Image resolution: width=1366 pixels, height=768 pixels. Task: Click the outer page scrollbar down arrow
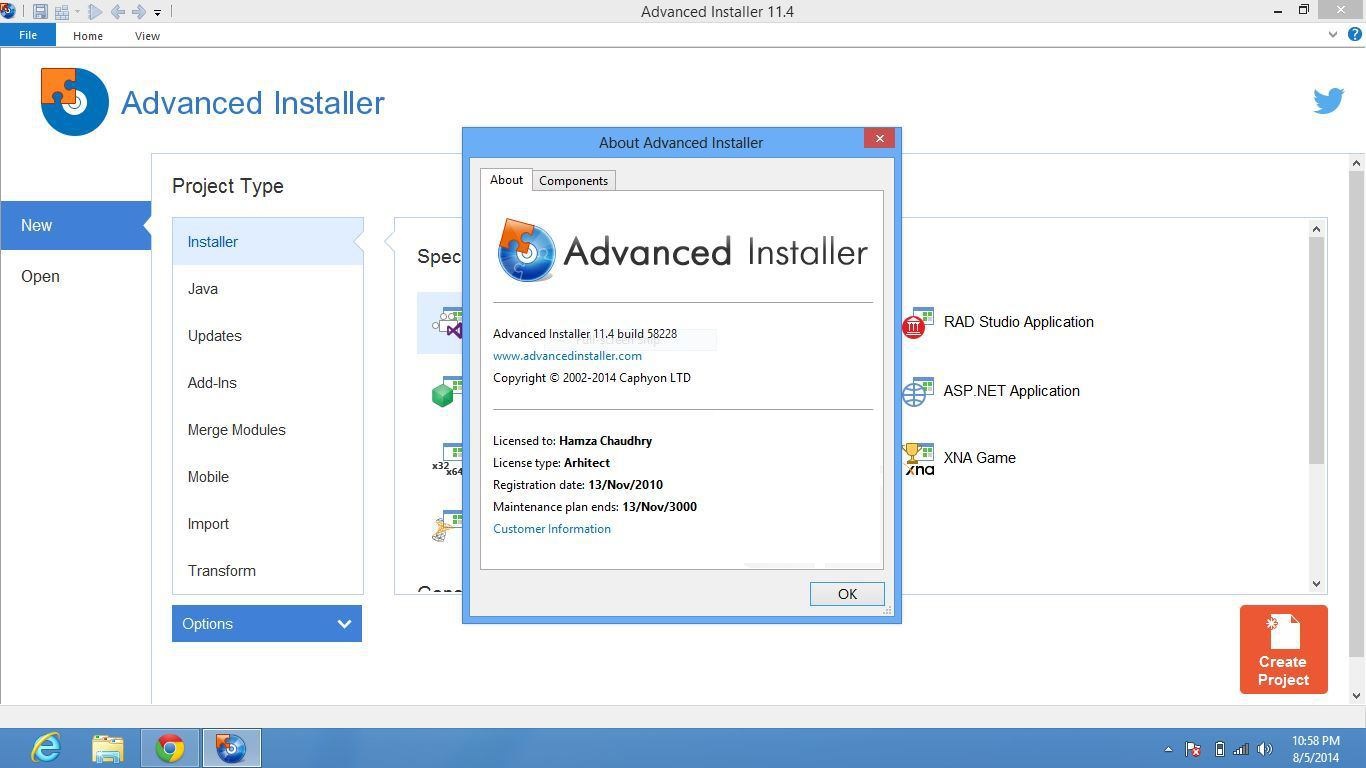(x=1356, y=695)
